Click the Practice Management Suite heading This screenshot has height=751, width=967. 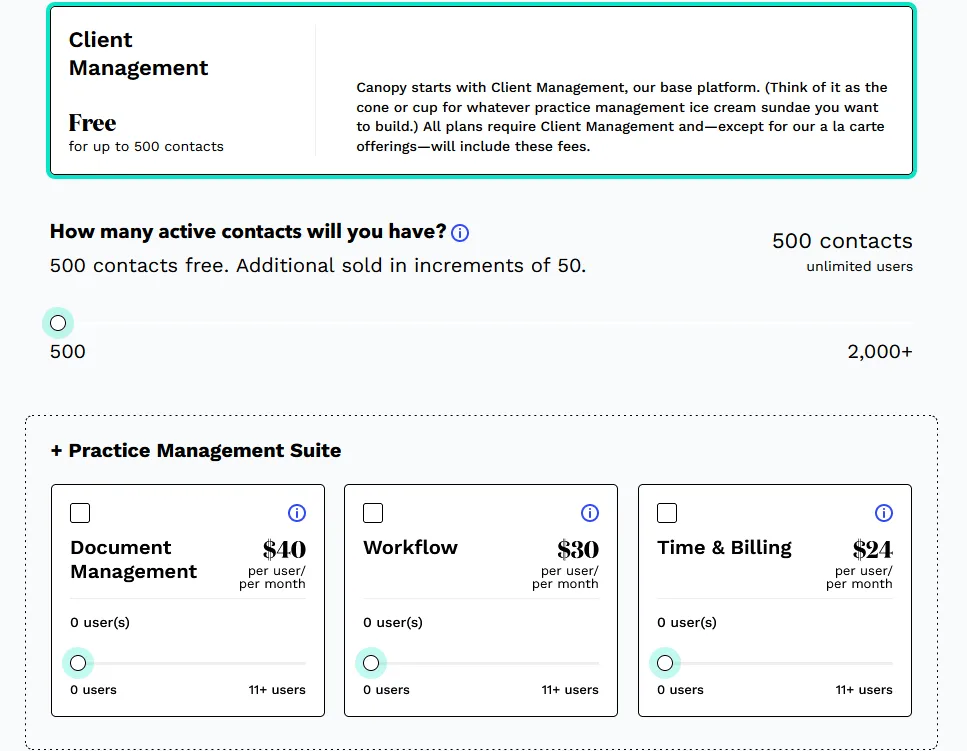pos(195,451)
